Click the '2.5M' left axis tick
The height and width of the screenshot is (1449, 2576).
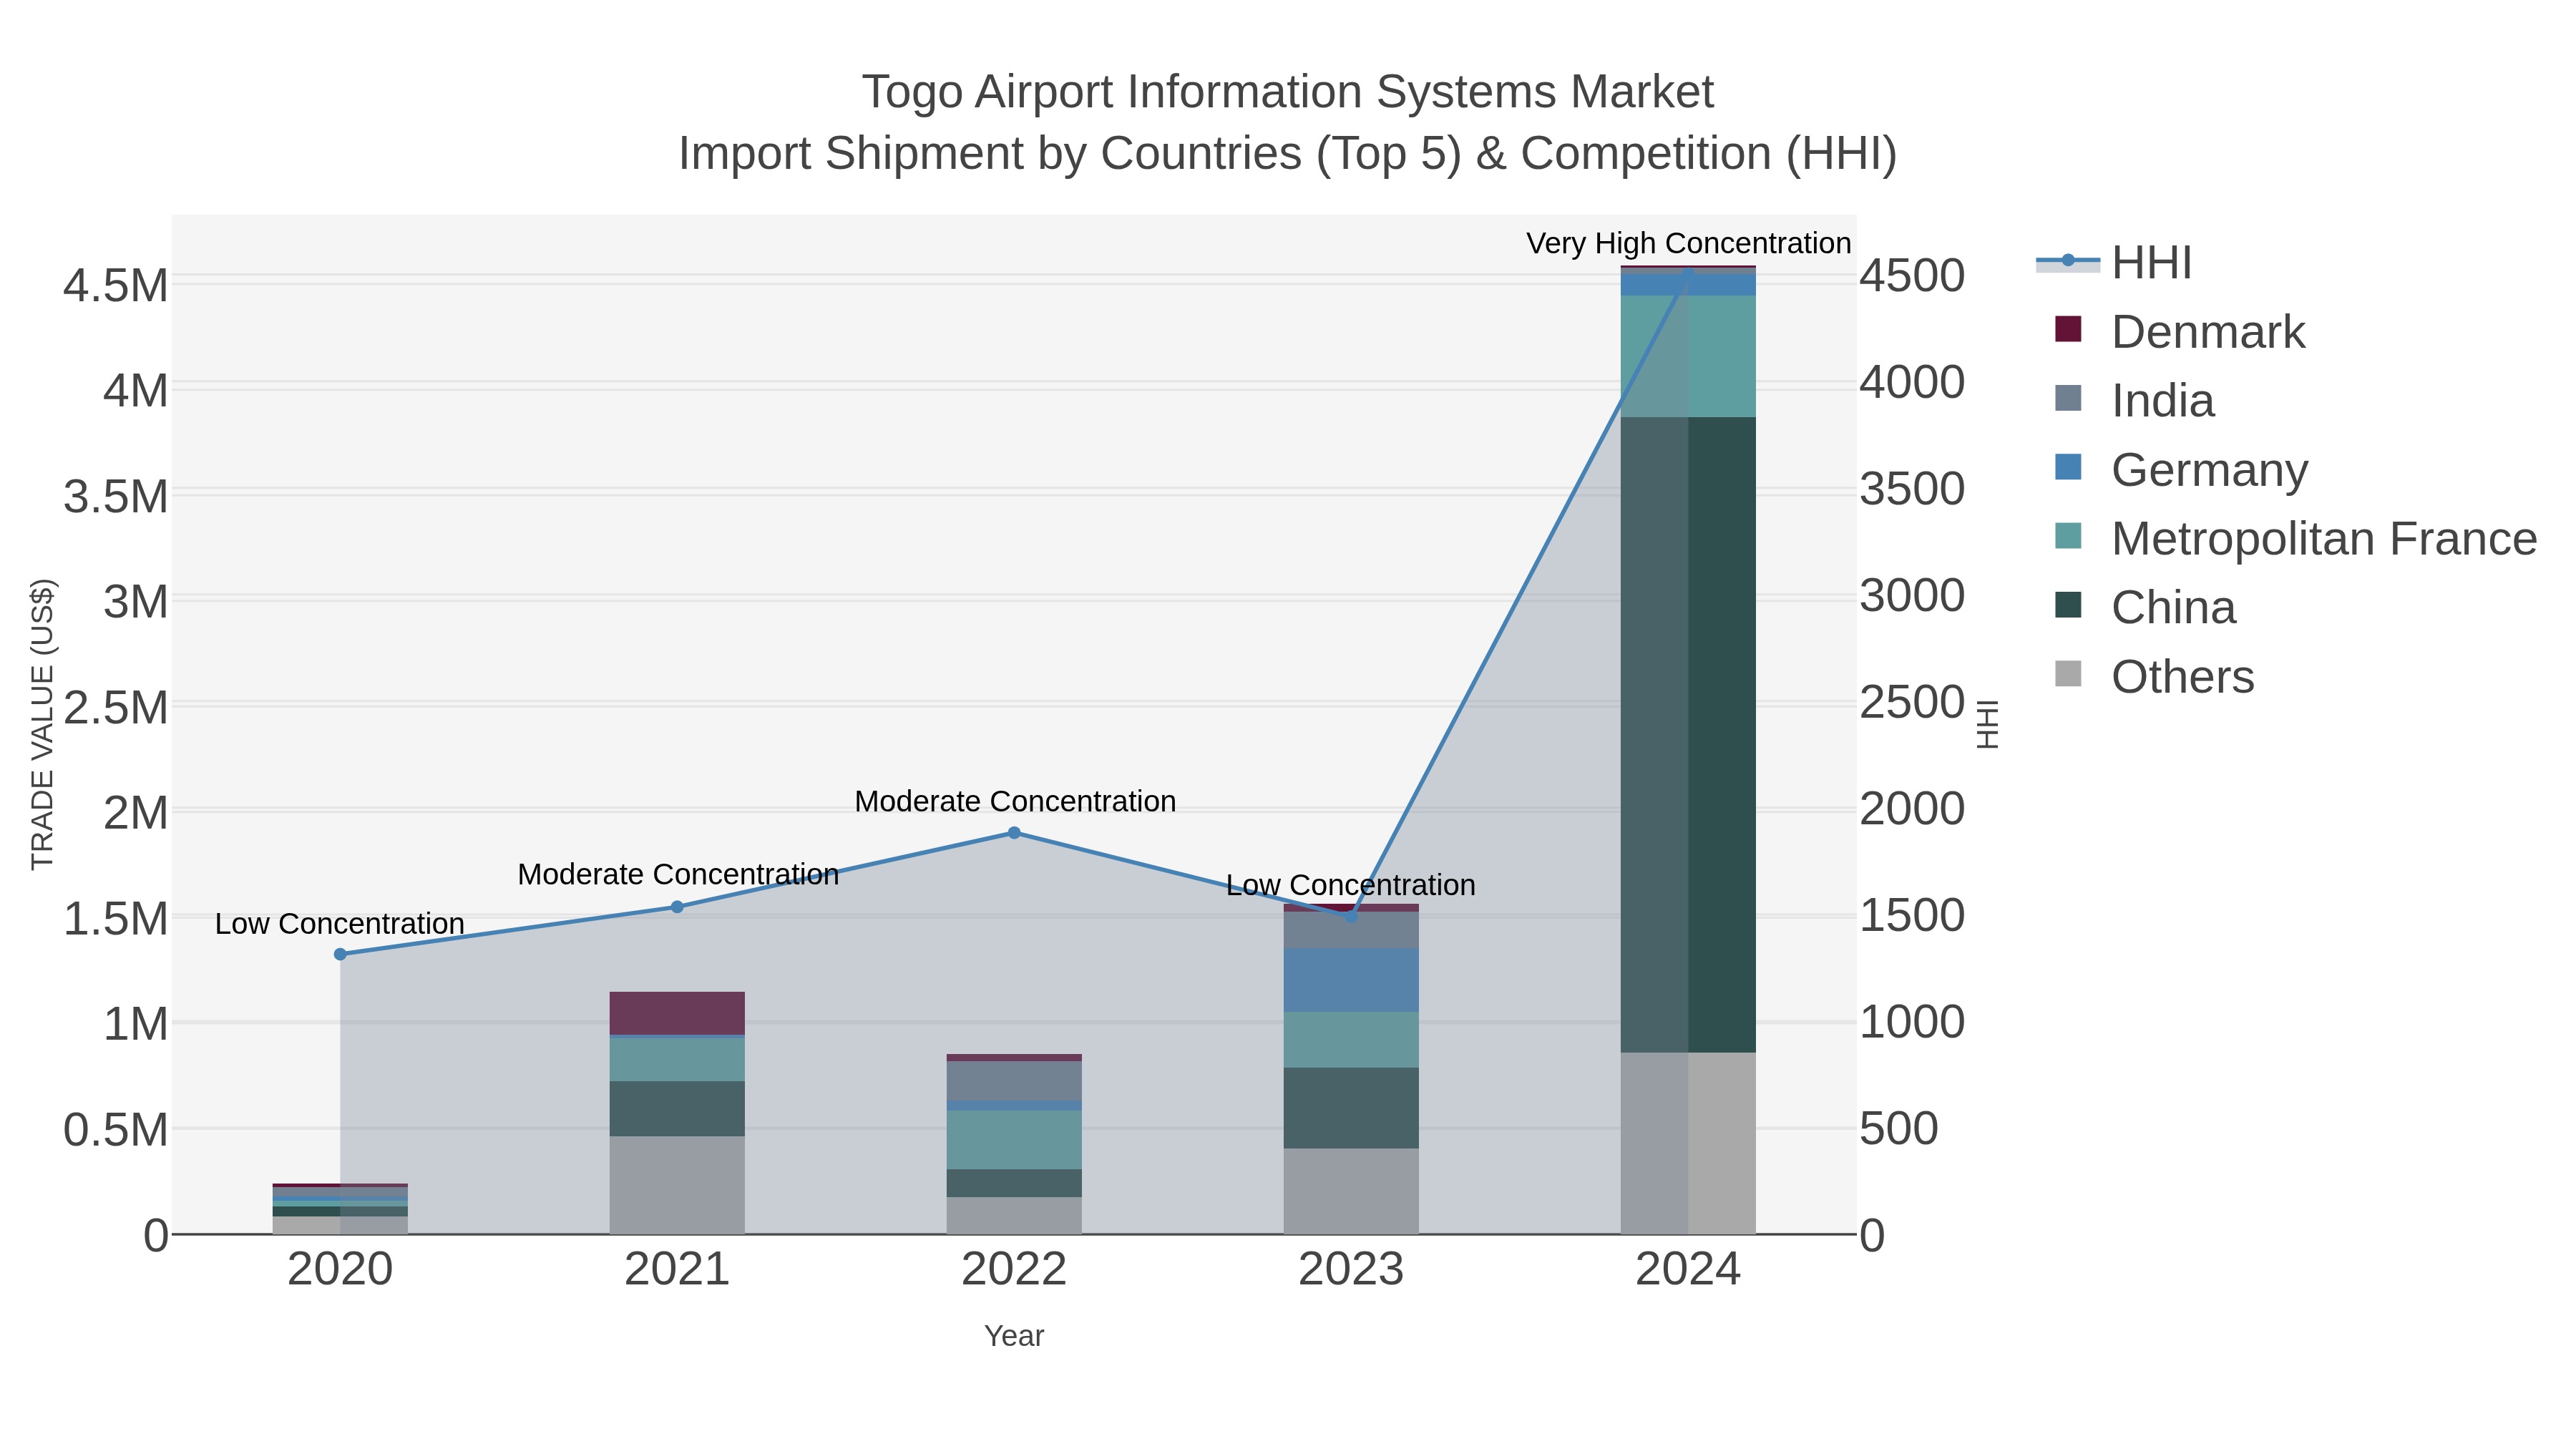click(116, 707)
